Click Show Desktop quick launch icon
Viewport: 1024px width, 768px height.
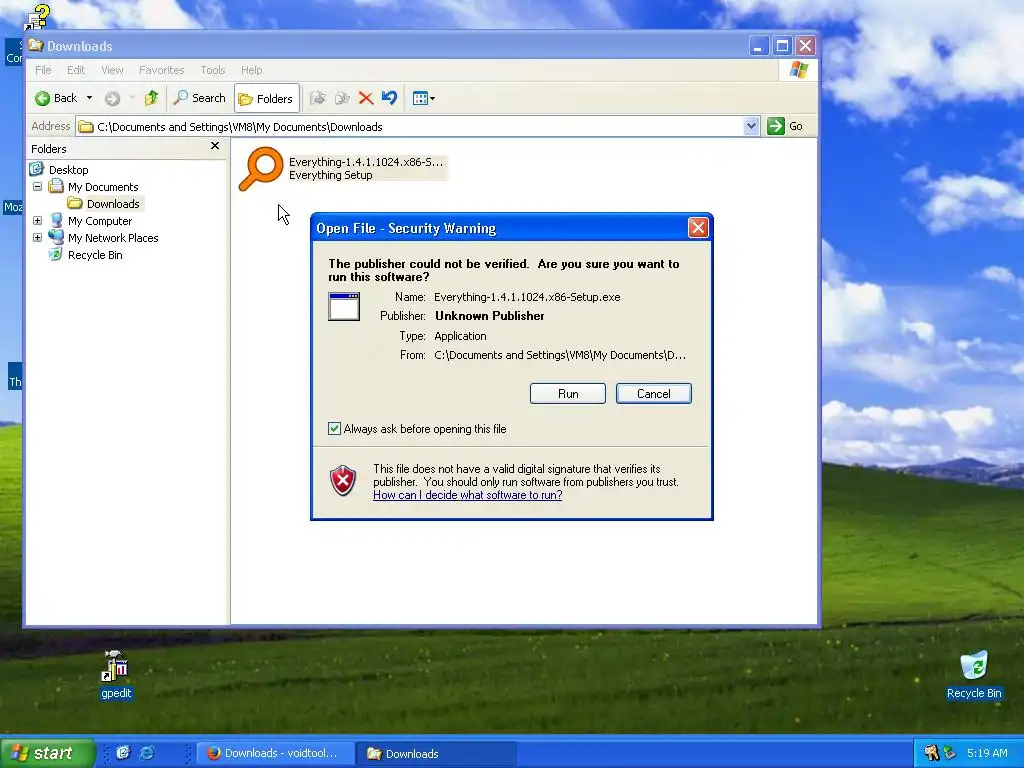coord(123,753)
